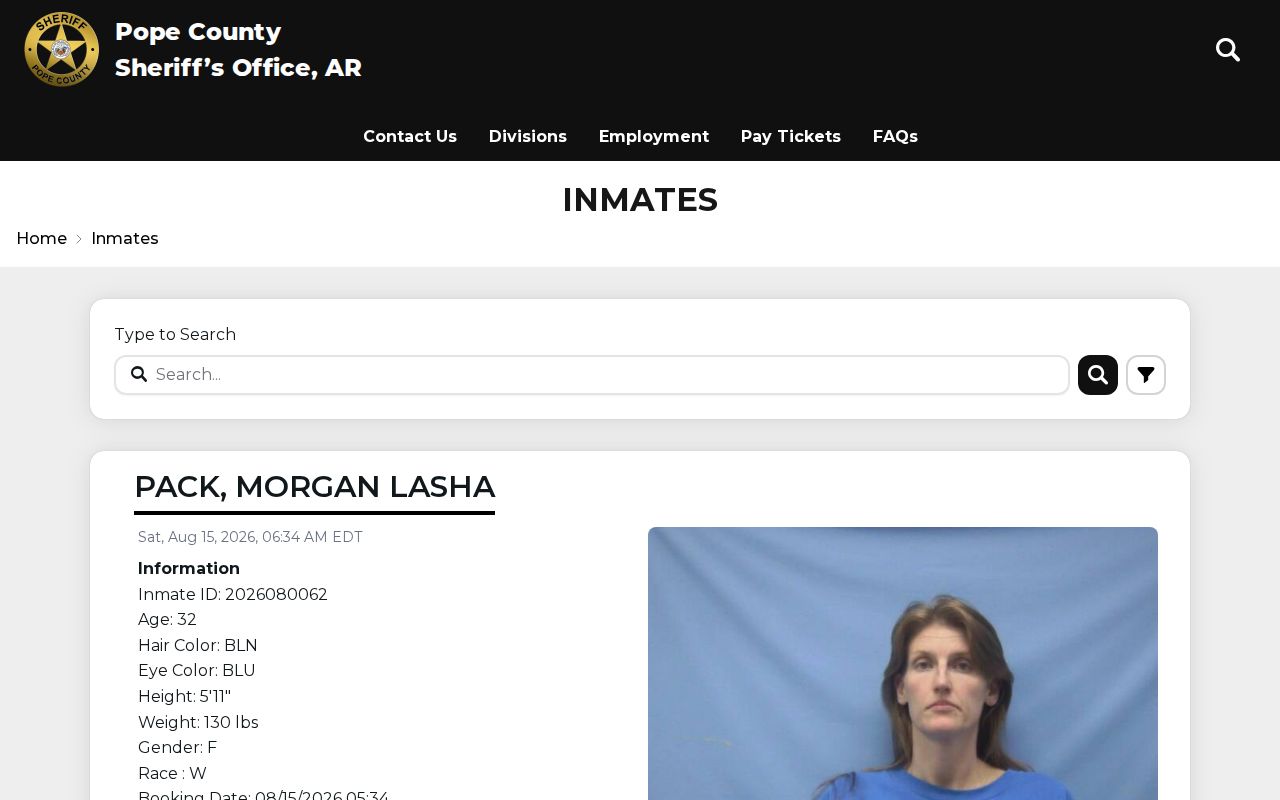The width and height of the screenshot is (1280, 800).
Task: Click the Pope County Sheriff badge logo
Action: click(62, 49)
